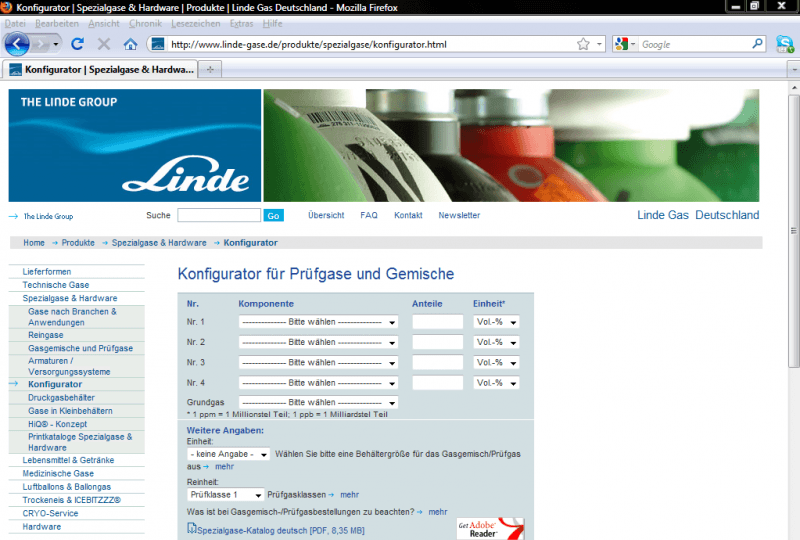Open the Prüfklasse 1 Reinheit dropdown
Screen dimensions: 800x540
[225, 495]
